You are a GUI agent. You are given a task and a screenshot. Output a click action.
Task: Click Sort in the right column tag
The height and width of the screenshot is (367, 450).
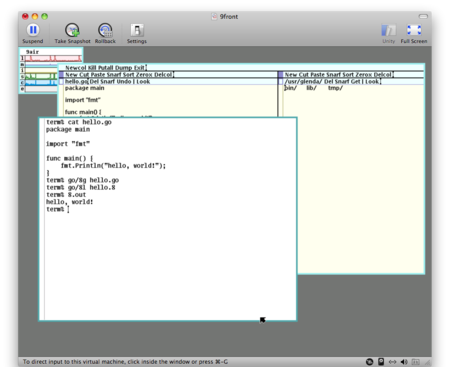point(348,75)
